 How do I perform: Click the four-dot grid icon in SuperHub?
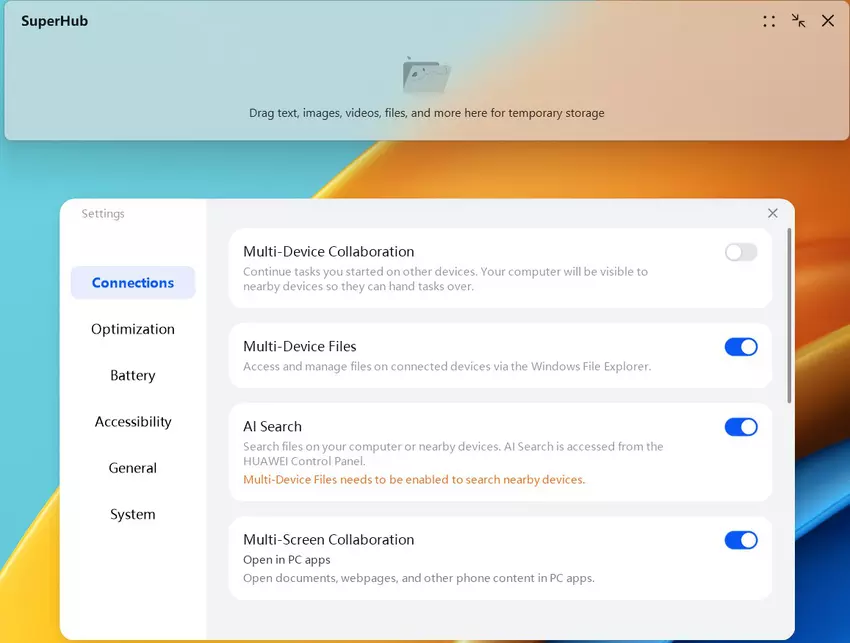pyautogui.click(x=769, y=21)
